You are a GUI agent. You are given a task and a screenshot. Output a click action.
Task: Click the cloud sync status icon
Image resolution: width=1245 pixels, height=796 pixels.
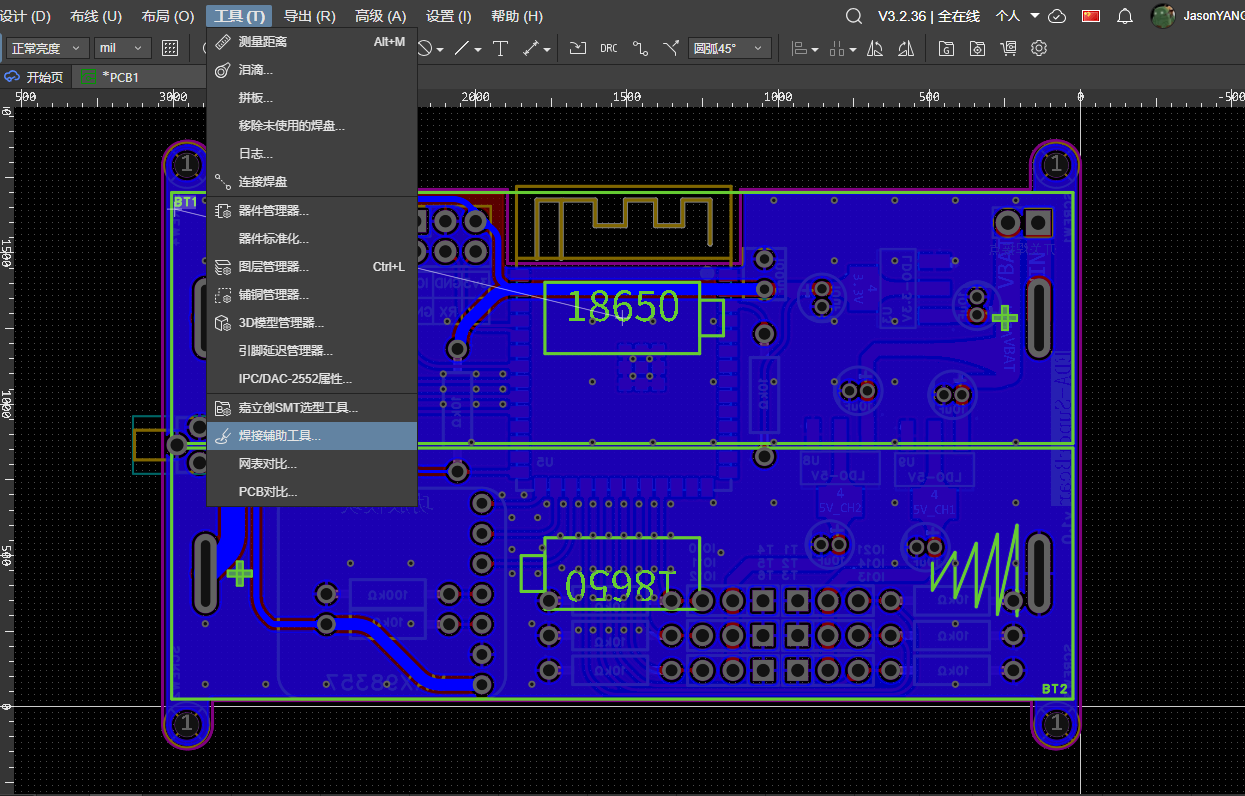click(x=1057, y=16)
